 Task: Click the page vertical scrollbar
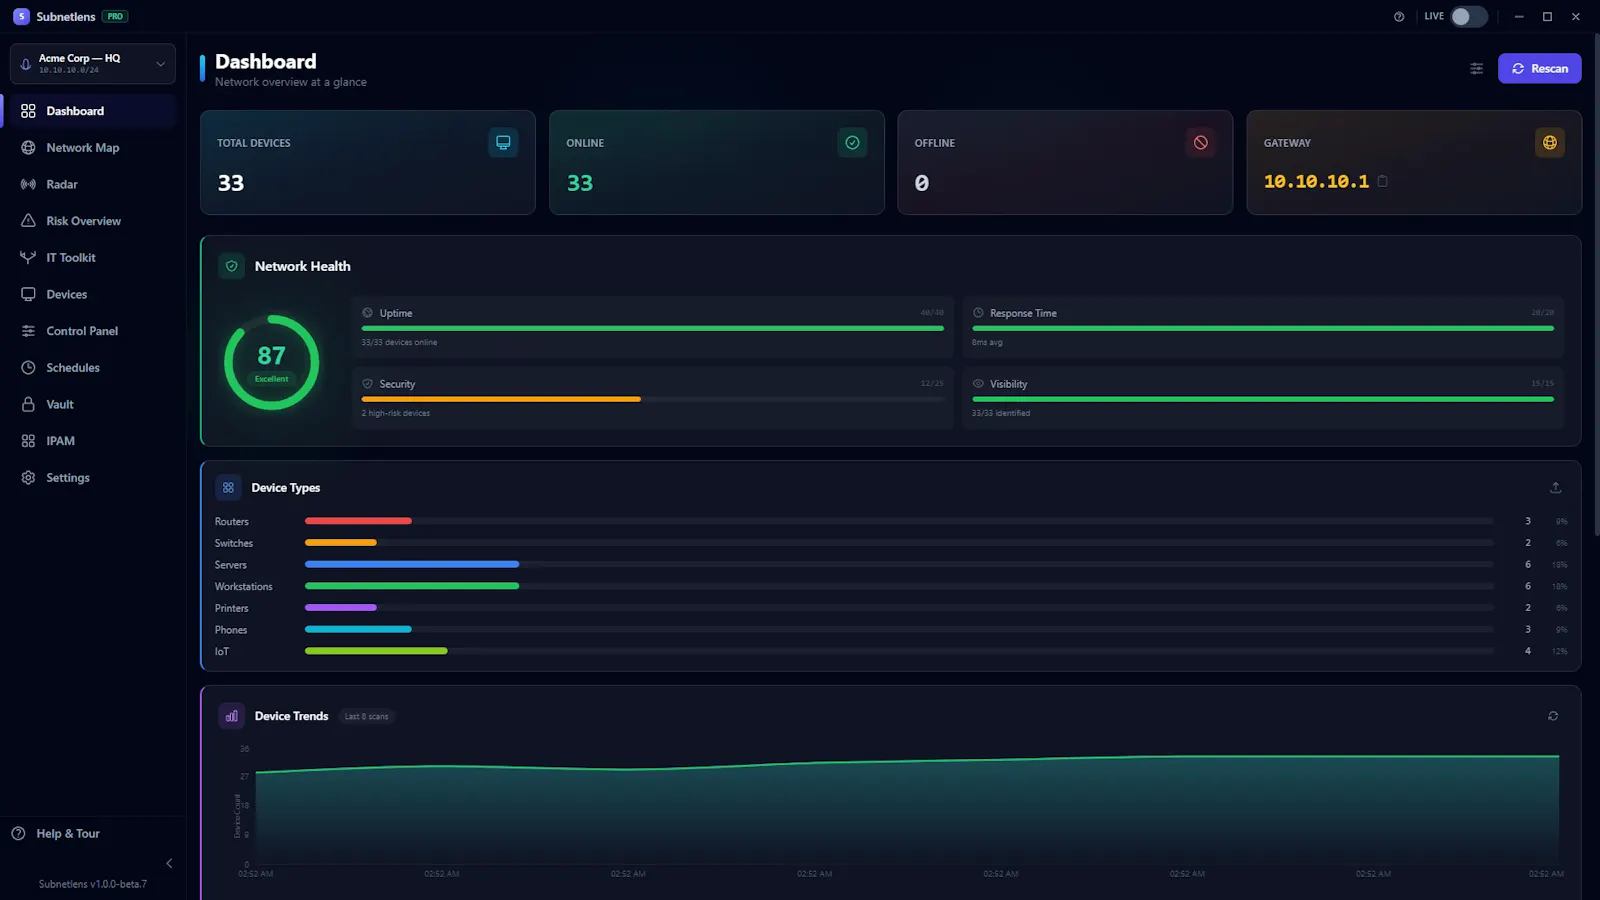coord(1596,285)
